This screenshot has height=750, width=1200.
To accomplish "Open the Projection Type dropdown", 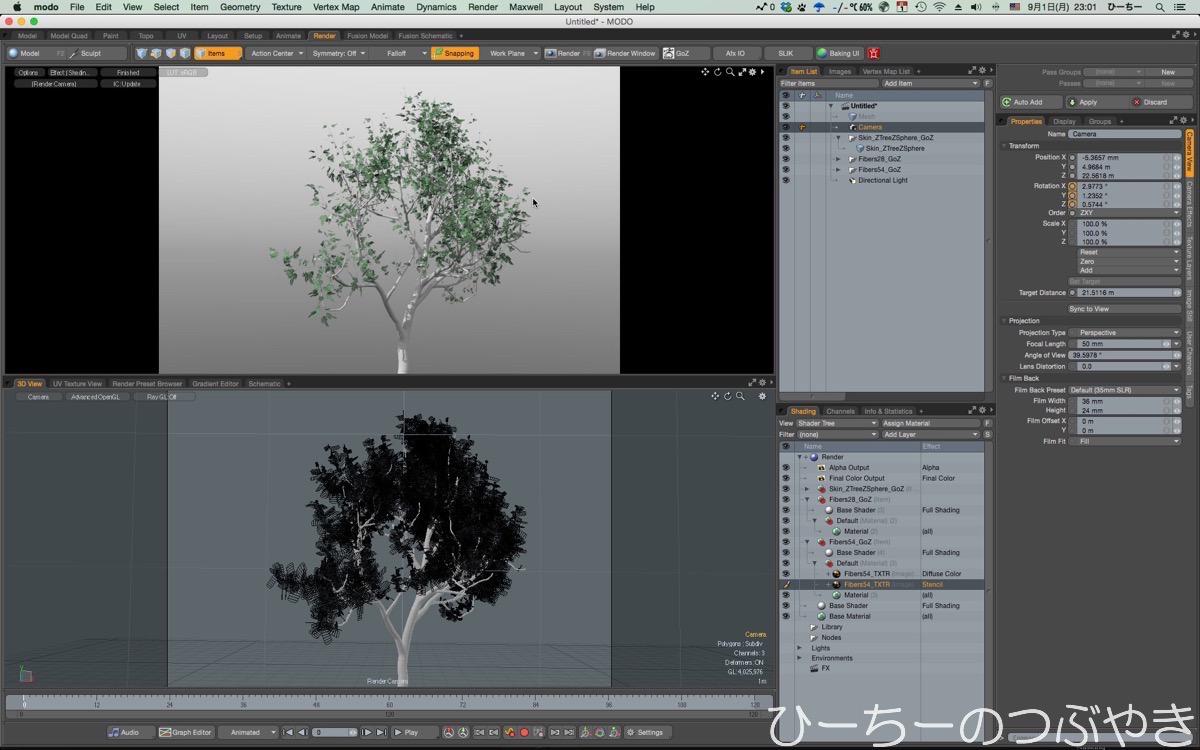I will (1127, 333).
